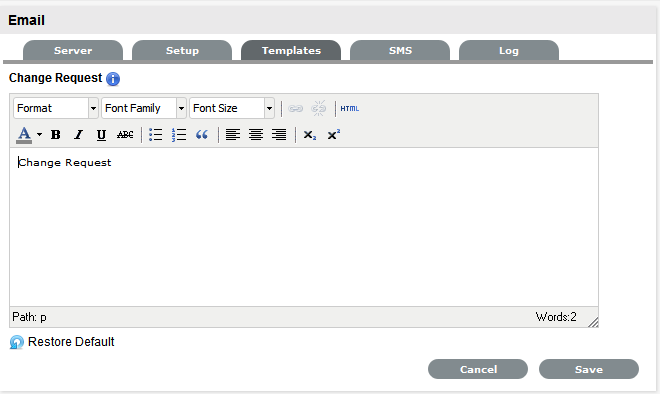Image resolution: width=660 pixels, height=394 pixels.
Task: Open the Format dropdown
Action: [x=56, y=108]
